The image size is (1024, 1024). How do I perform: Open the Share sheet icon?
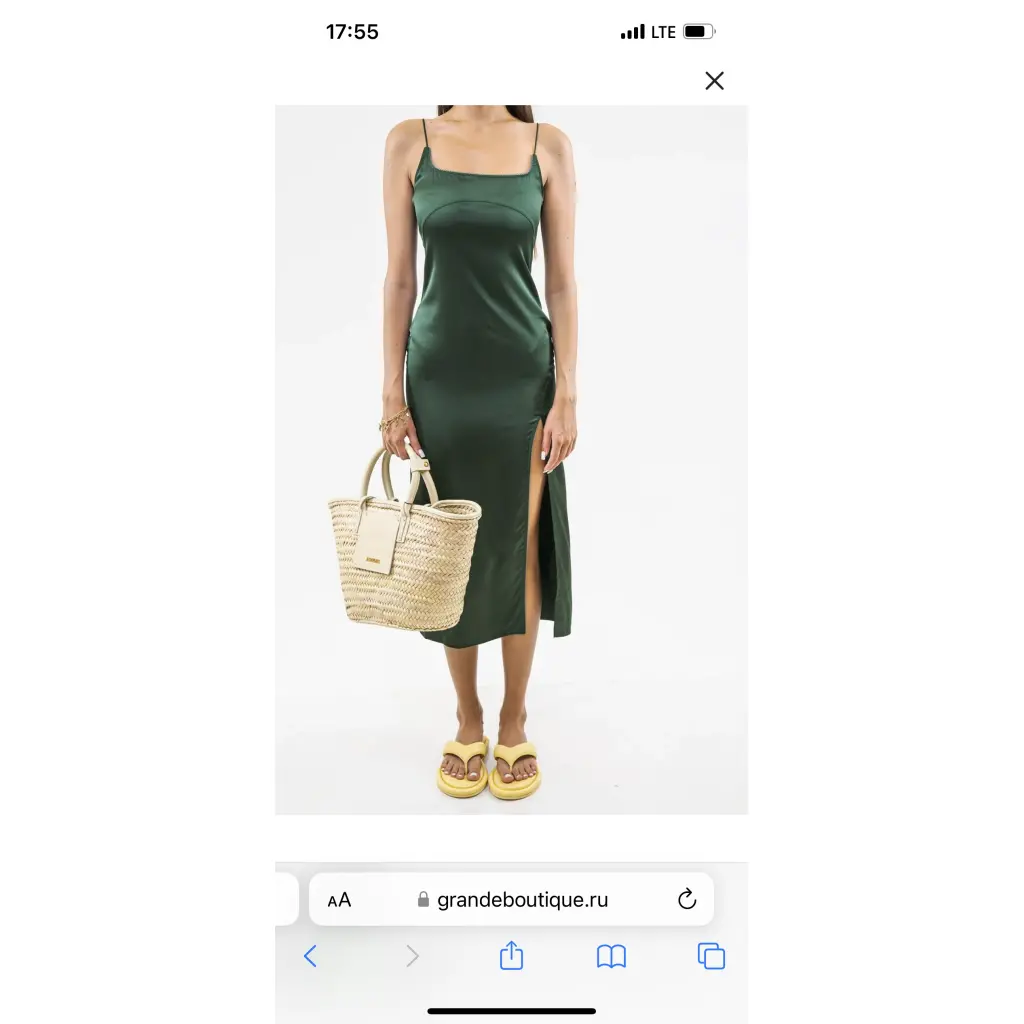[511, 955]
